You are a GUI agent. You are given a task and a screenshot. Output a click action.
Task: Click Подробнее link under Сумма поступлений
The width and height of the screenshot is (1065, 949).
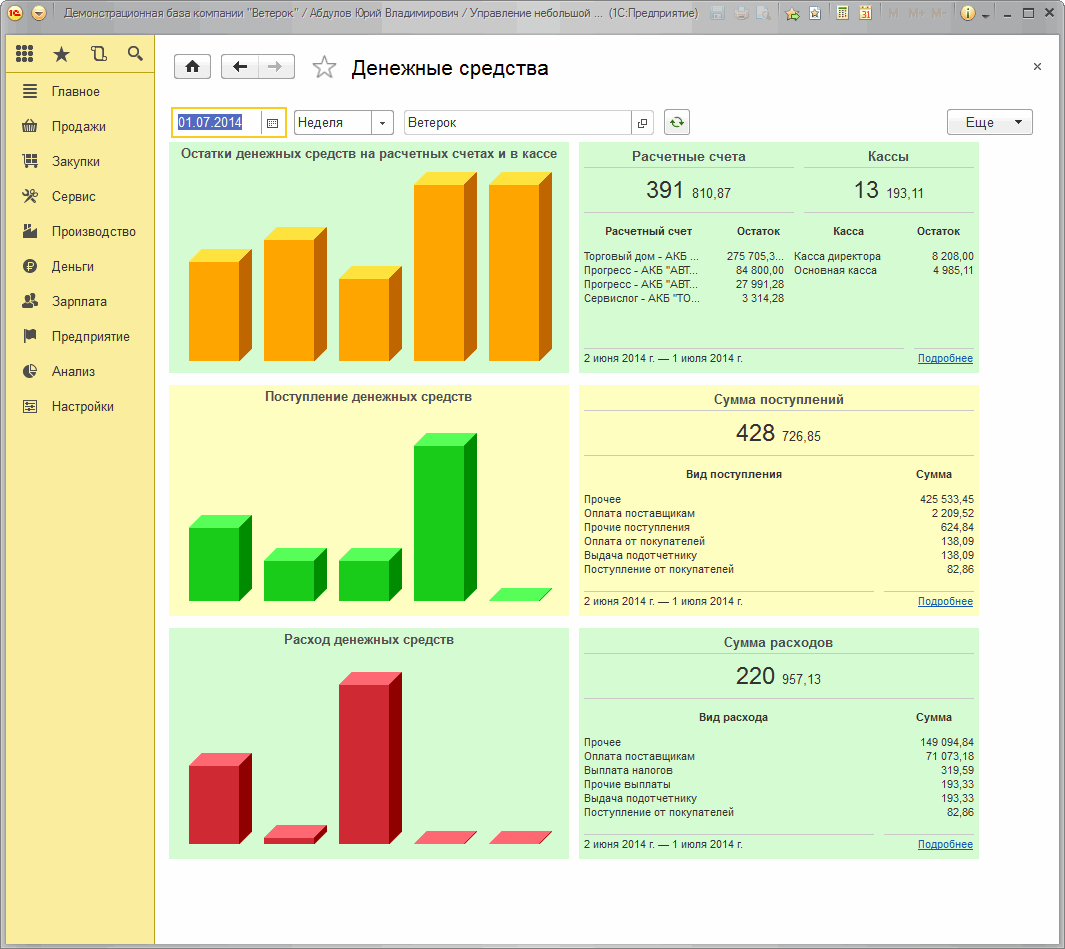pyautogui.click(x=945, y=601)
